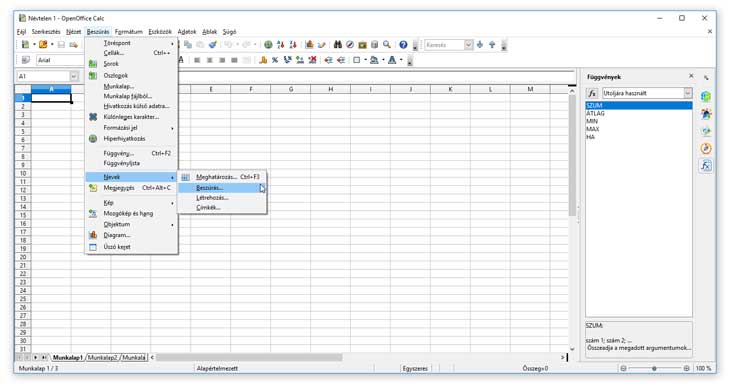Open sidebar Properties deck icon

[x=706, y=96]
